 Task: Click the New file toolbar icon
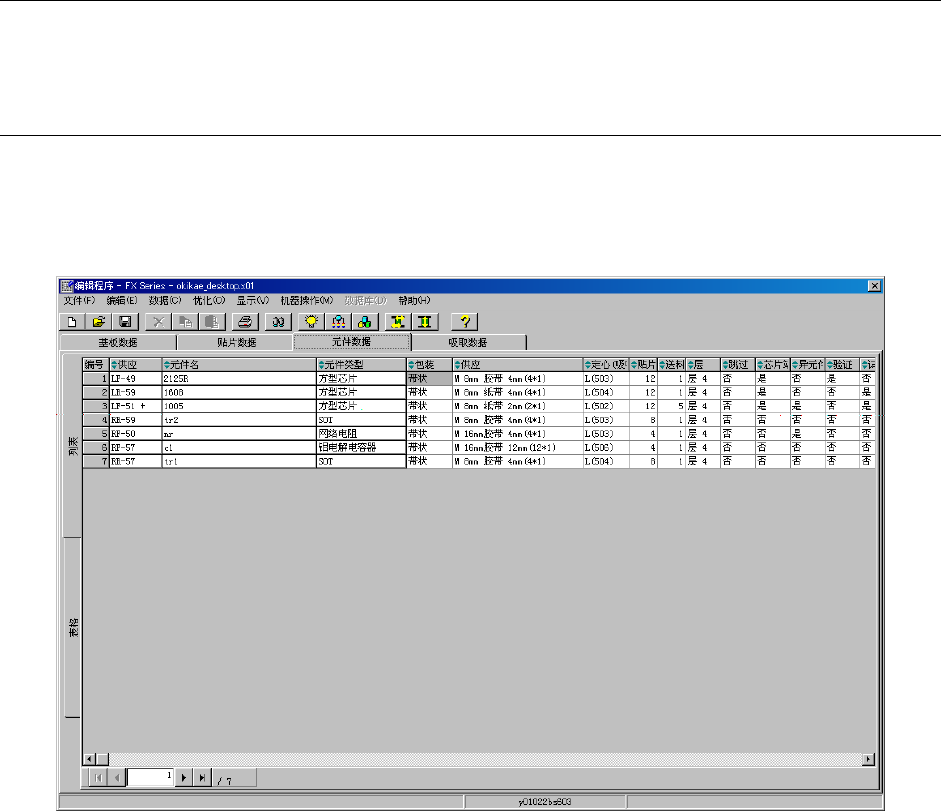pyautogui.click(x=73, y=322)
